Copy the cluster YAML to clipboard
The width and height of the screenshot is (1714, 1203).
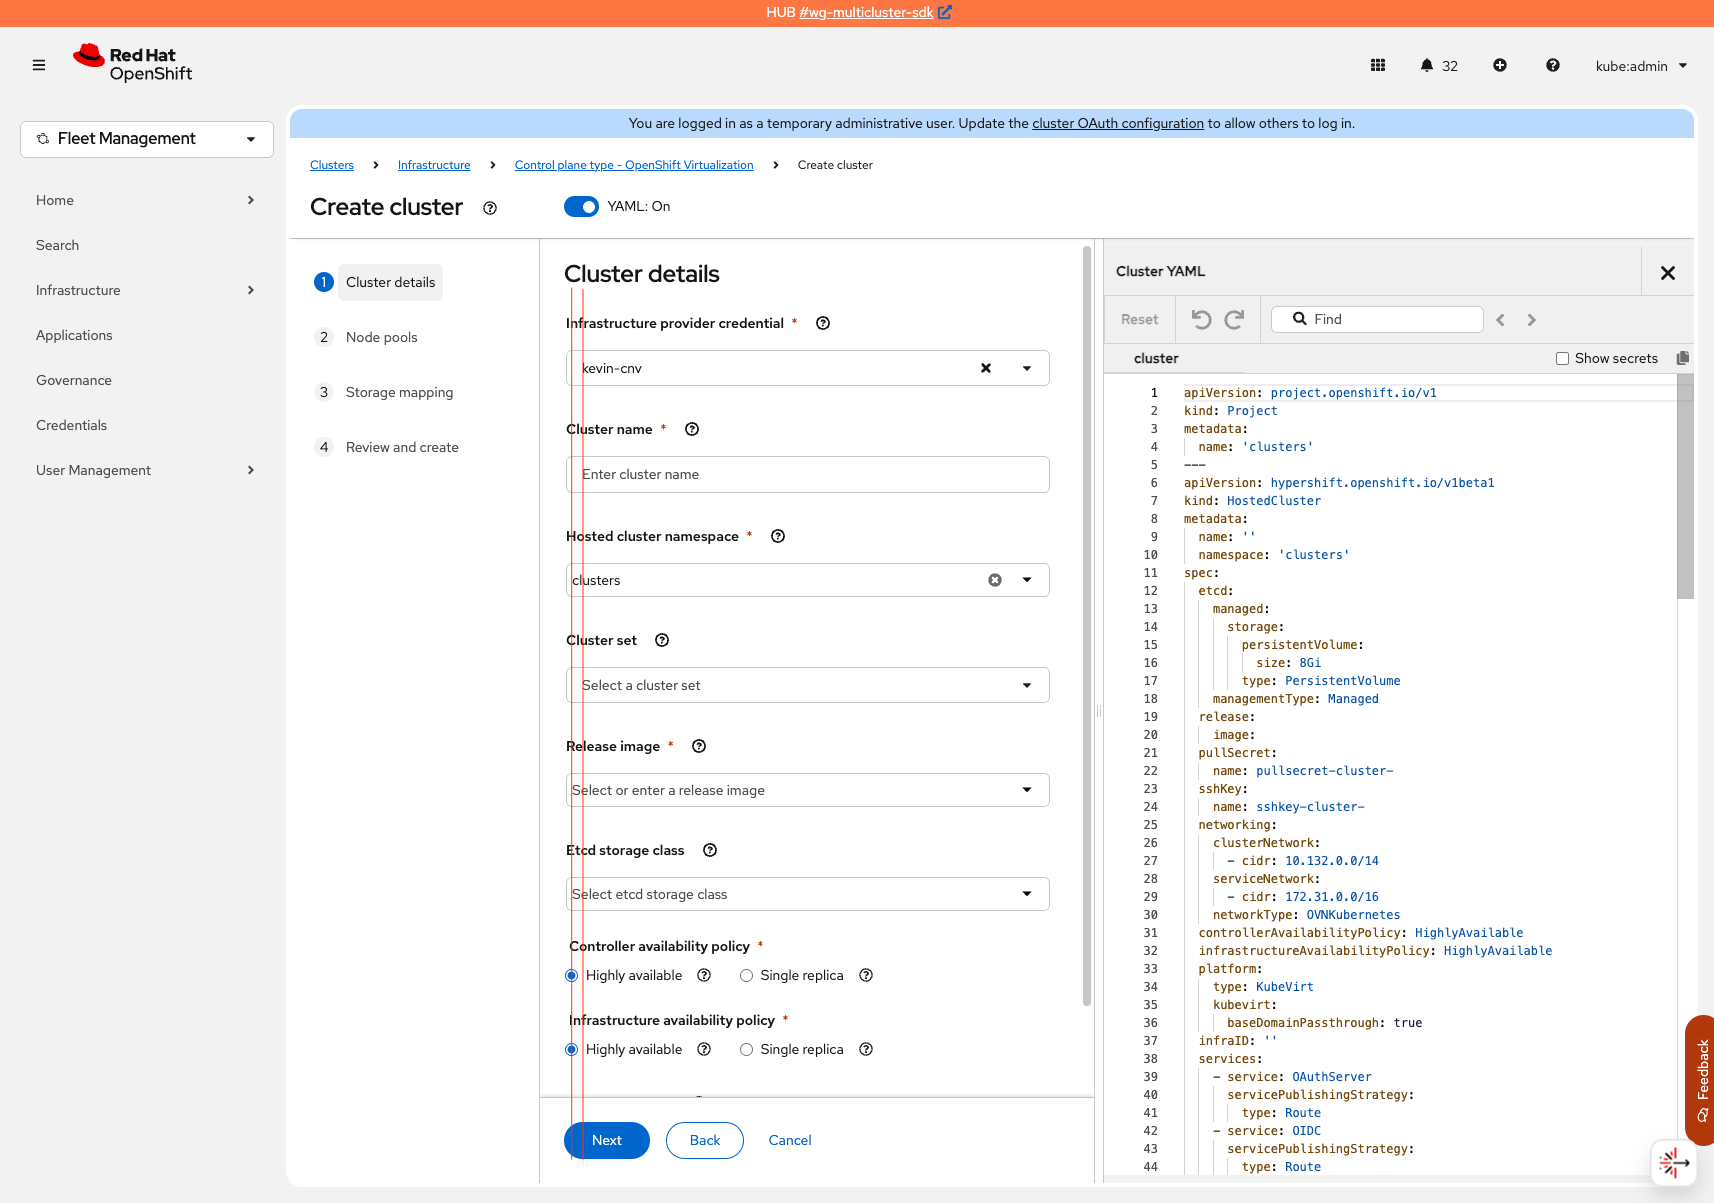click(x=1682, y=358)
